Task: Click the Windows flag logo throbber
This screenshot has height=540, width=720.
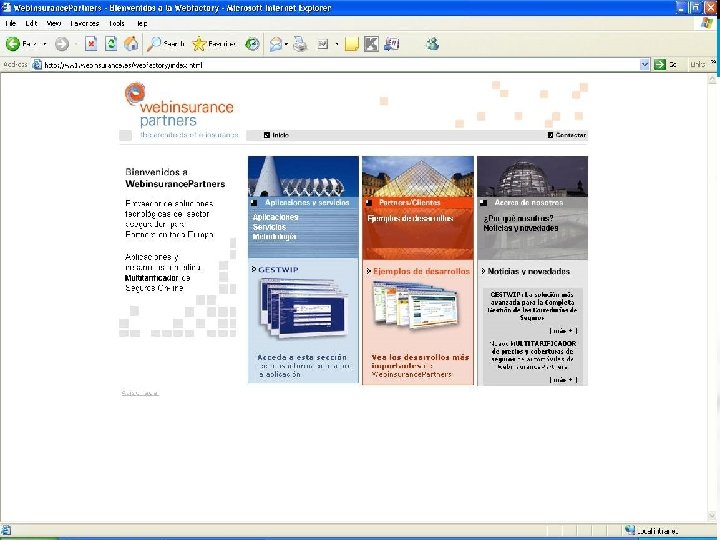Action: click(707, 23)
